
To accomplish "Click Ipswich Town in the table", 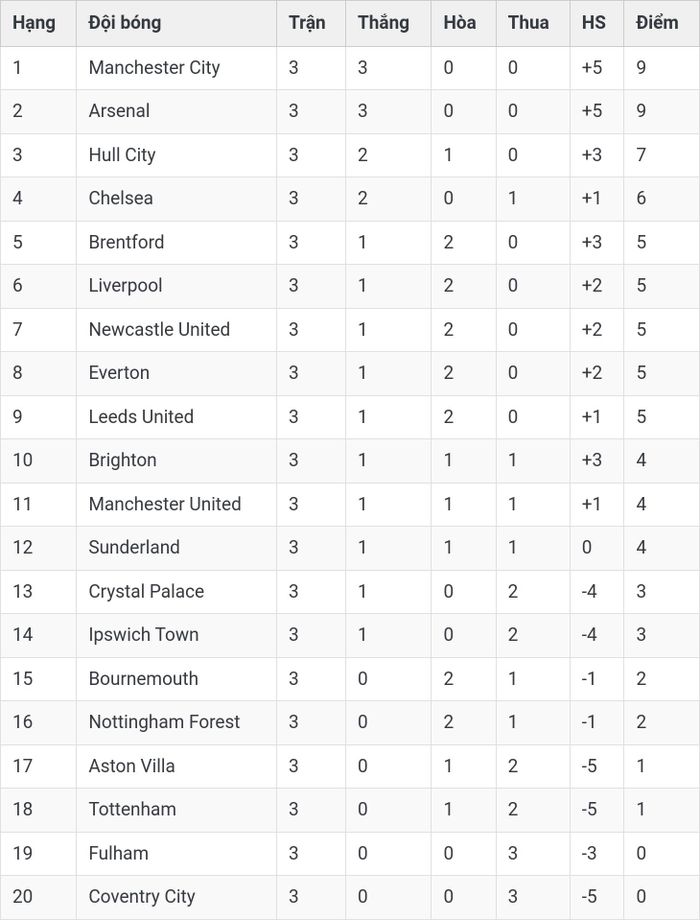I will coord(144,635).
